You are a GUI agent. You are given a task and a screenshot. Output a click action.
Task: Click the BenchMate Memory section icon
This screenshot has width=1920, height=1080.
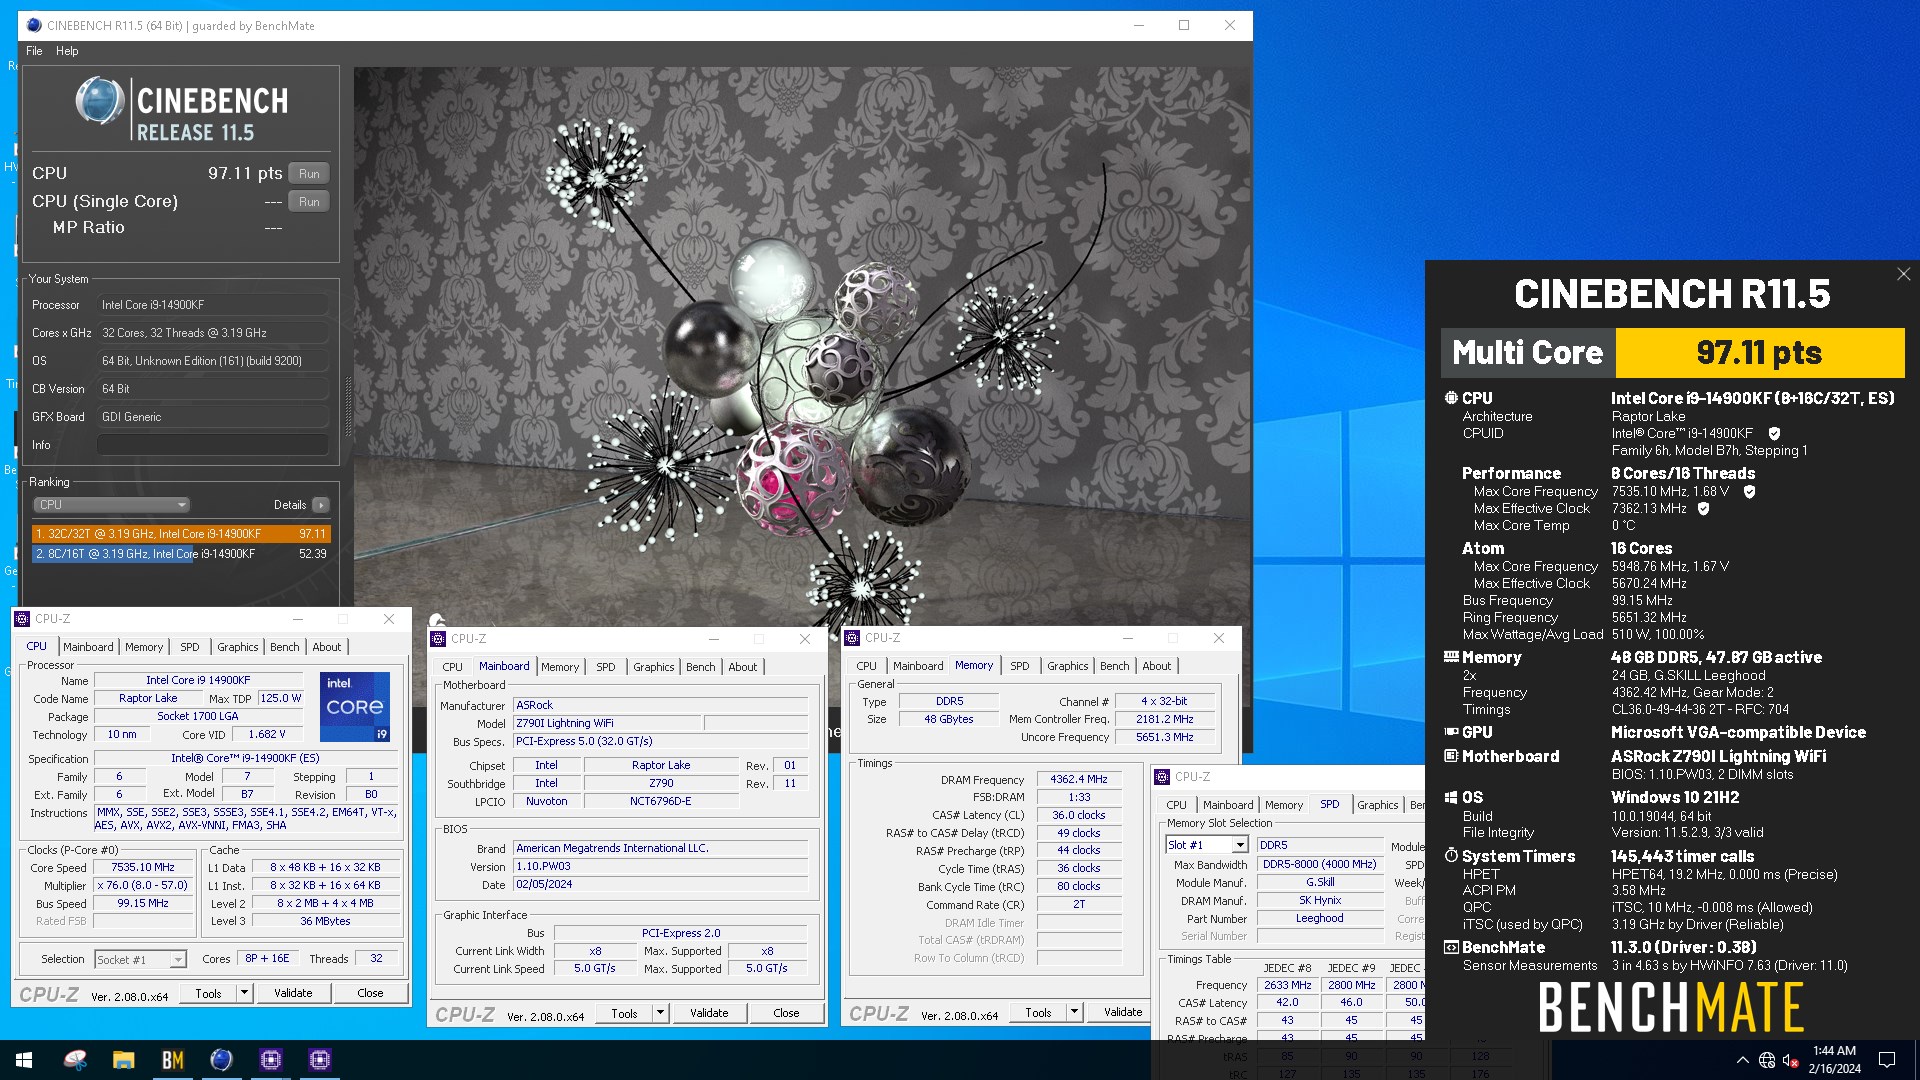coord(1451,657)
